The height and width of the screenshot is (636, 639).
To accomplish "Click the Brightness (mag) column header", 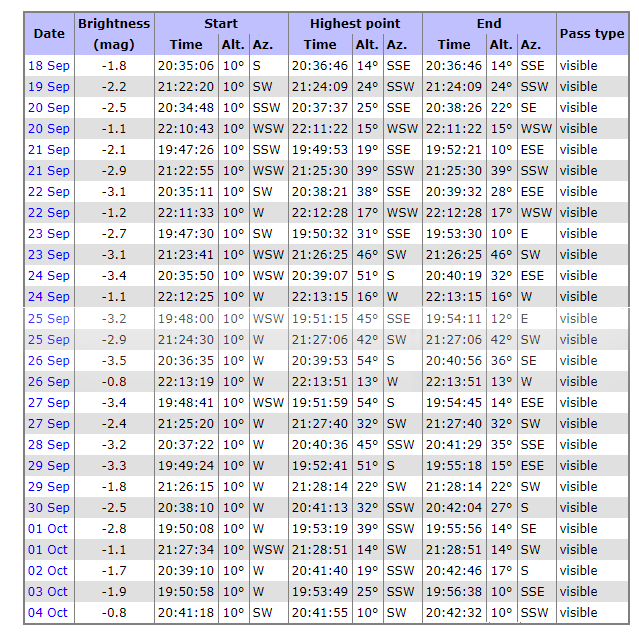I will pyautogui.click(x=114, y=34).
